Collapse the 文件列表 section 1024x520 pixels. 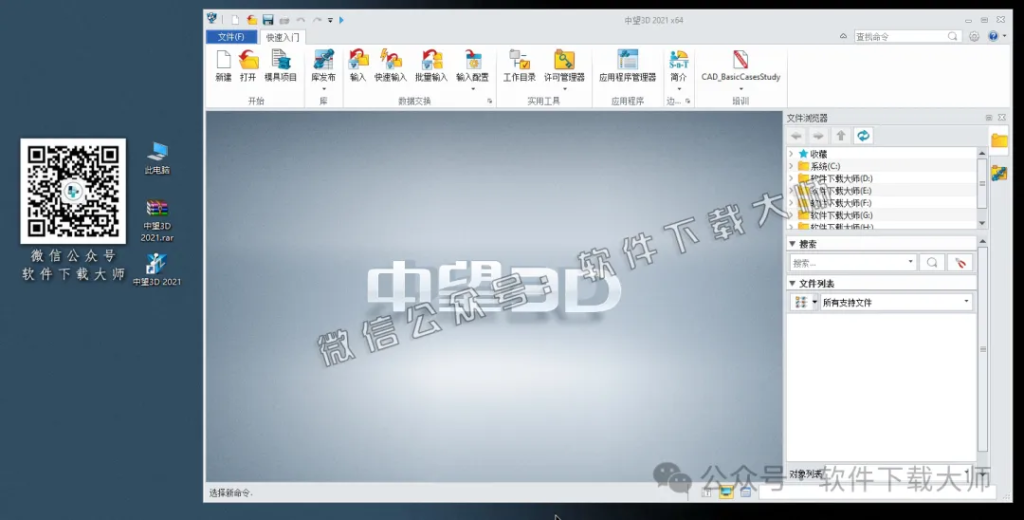click(792, 284)
